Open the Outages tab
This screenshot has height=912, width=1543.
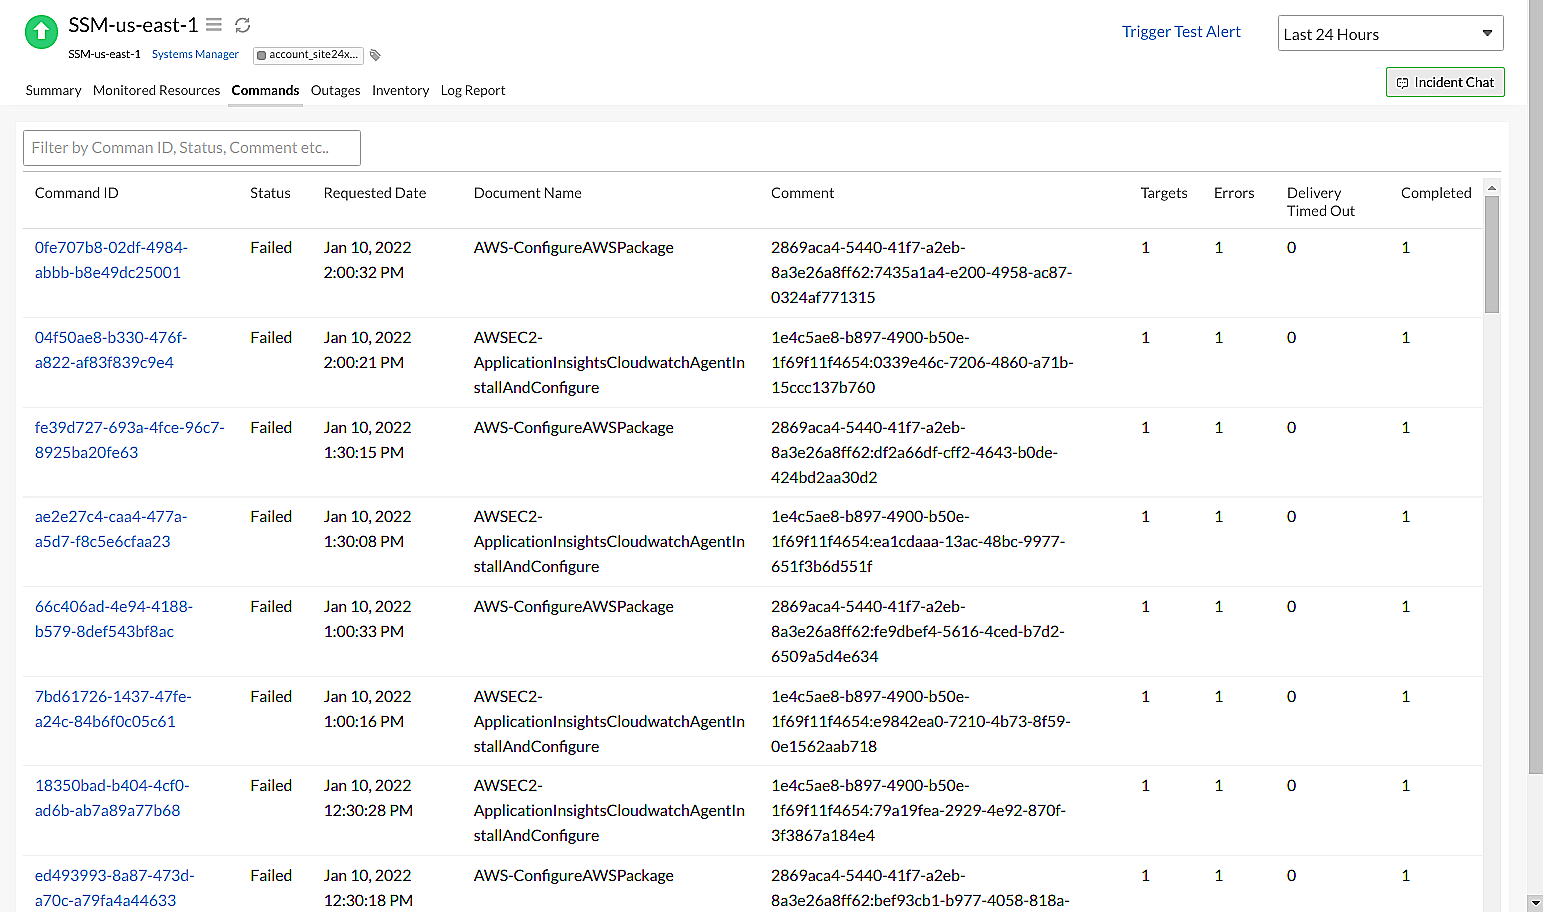pyautogui.click(x=335, y=90)
